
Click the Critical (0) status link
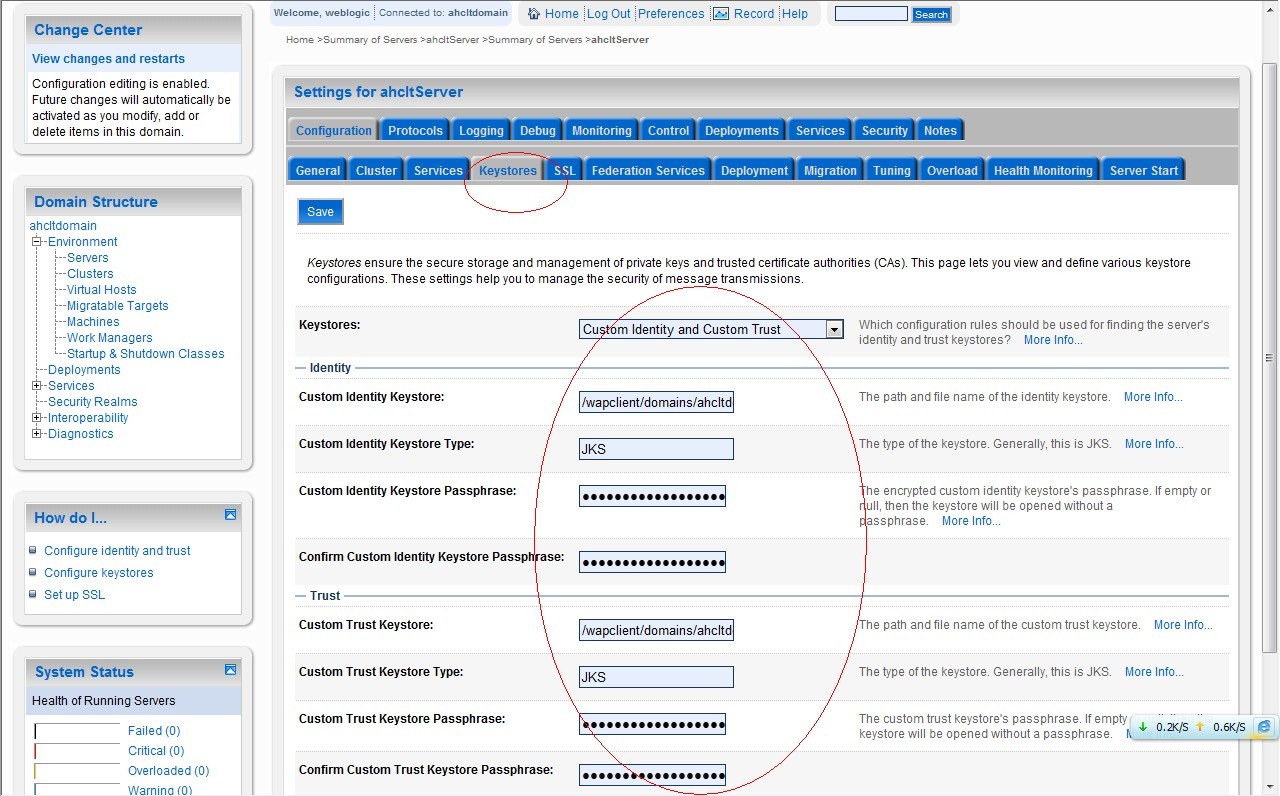pyautogui.click(x=156, y=751)
